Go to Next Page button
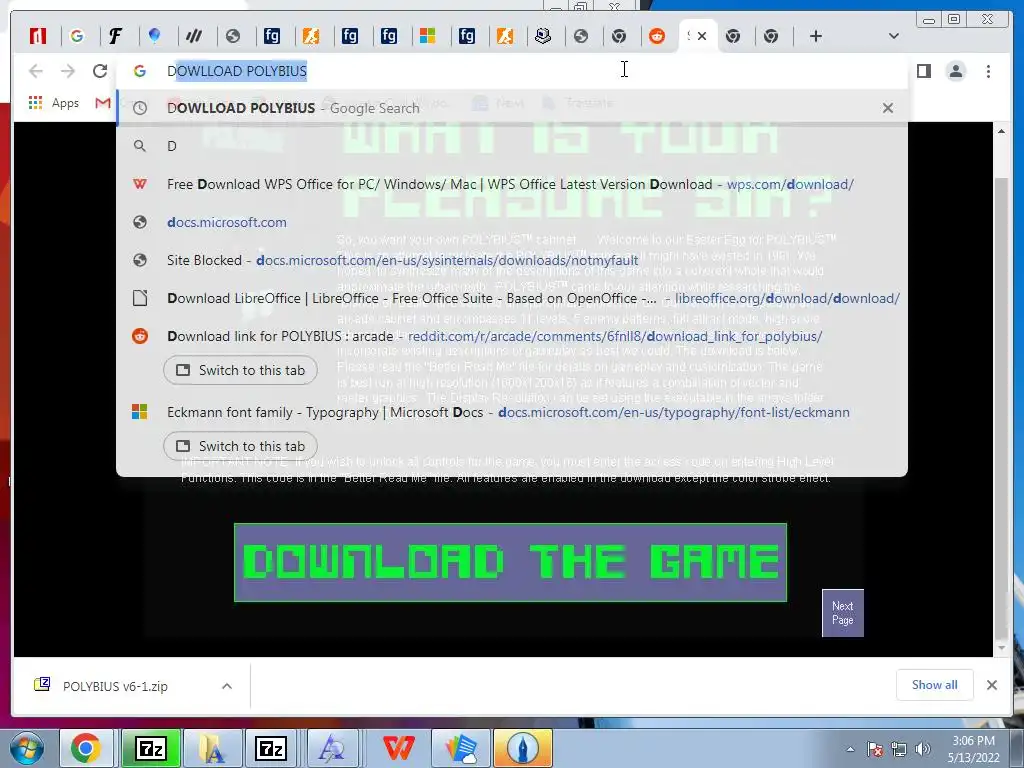Image resolution: width=1024 pixels, height=768 pixels. (x=842, y=613)
